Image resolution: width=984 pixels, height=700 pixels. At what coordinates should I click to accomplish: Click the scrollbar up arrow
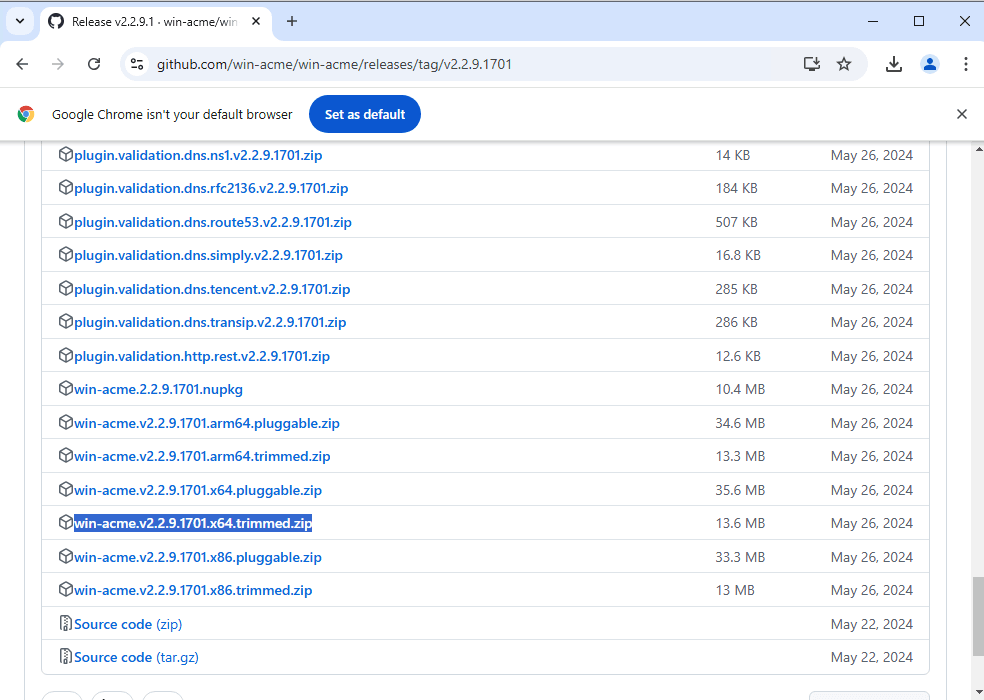point(978,149)
